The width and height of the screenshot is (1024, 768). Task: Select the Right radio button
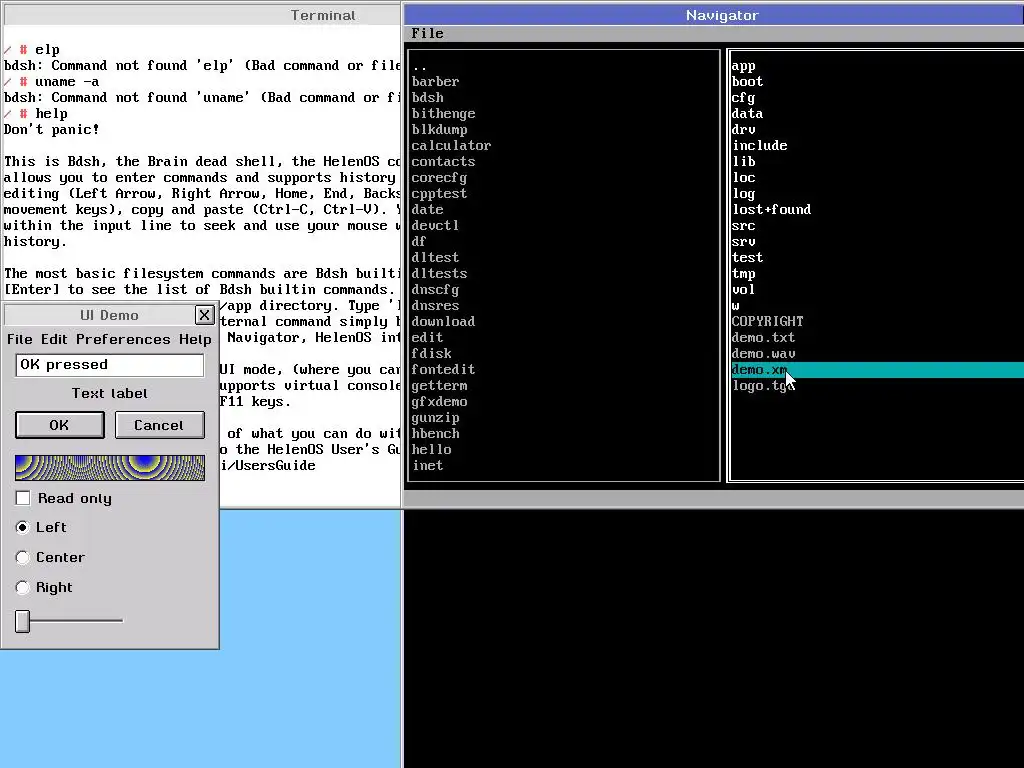click(x=23, y=587)
